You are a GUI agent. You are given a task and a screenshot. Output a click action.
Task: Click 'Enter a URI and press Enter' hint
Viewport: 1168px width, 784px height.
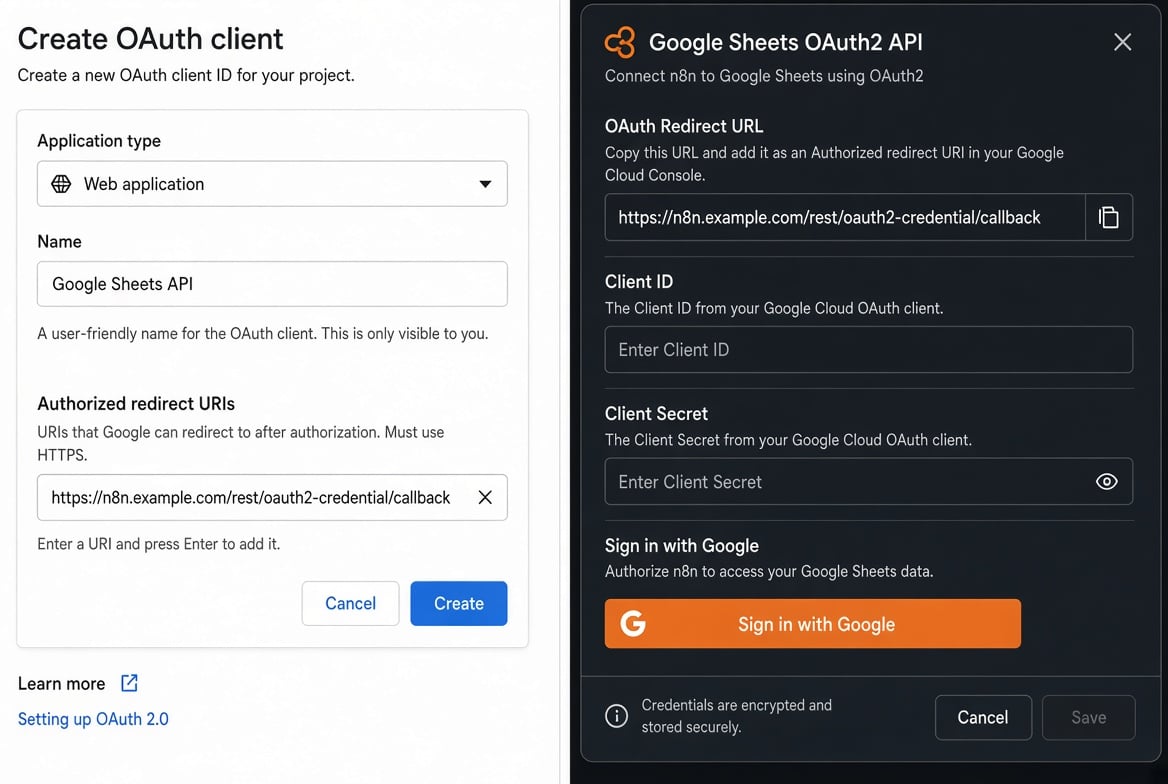click(x=159, y=544)
